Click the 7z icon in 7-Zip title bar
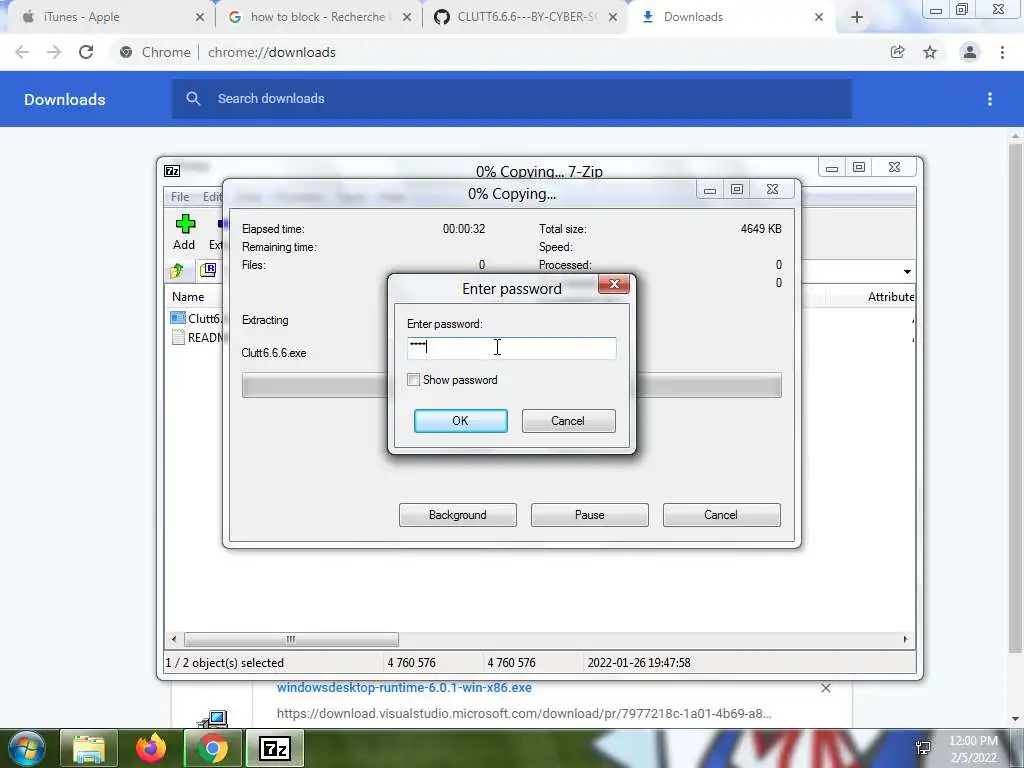The height and width of the screenshot is (768, 1024). point(172,171)
